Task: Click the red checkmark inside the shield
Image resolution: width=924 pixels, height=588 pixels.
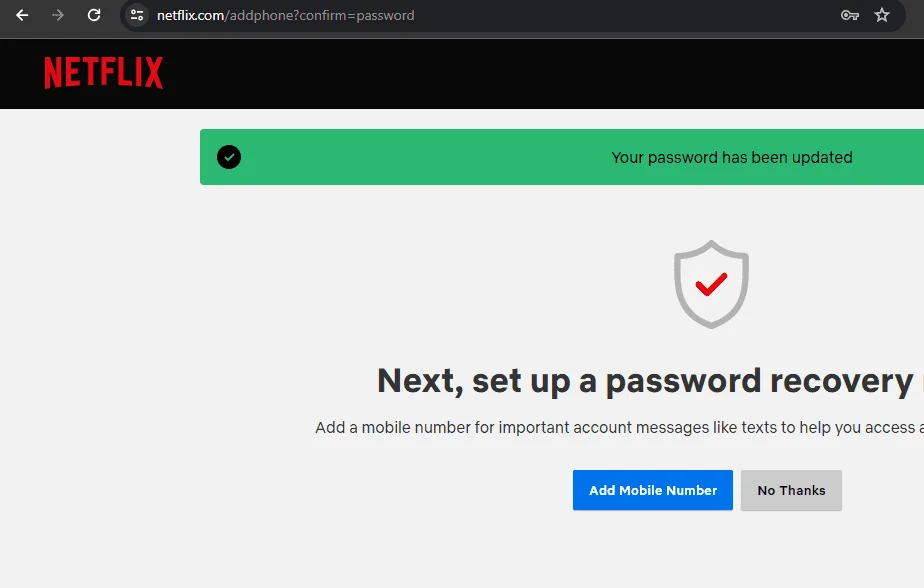Action: [x=711, y=284]
